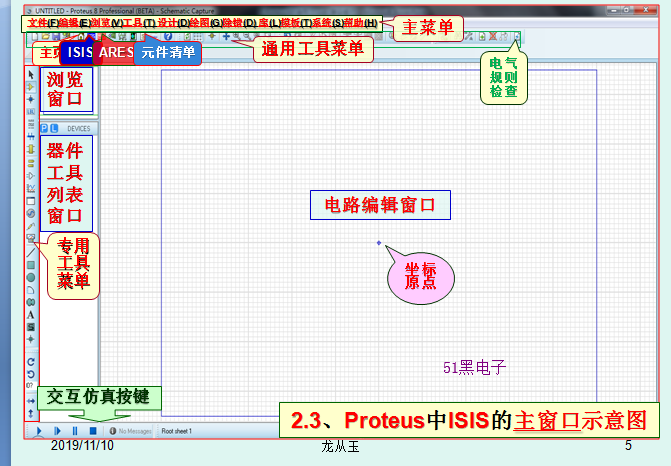Screen dimensions: 671x466
Task: Open the No Messages log
Action: point(131,431)
